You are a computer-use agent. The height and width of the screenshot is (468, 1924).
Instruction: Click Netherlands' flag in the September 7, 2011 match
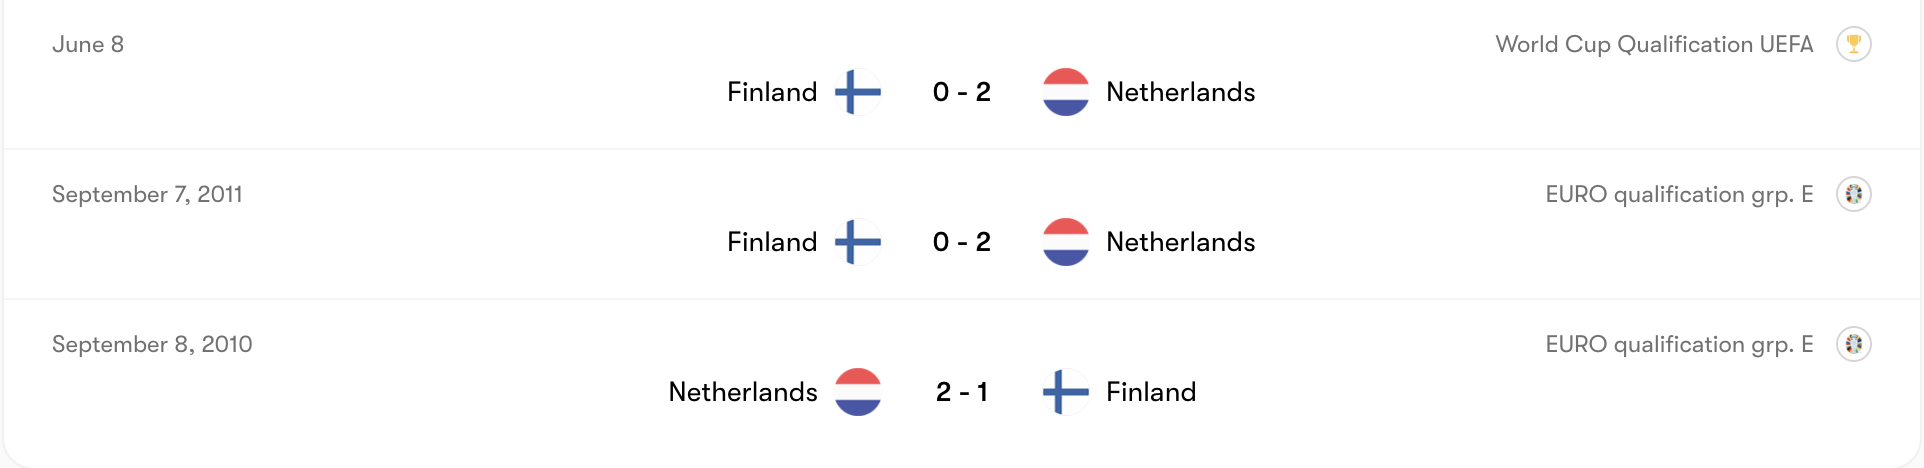pos(1065,242)
